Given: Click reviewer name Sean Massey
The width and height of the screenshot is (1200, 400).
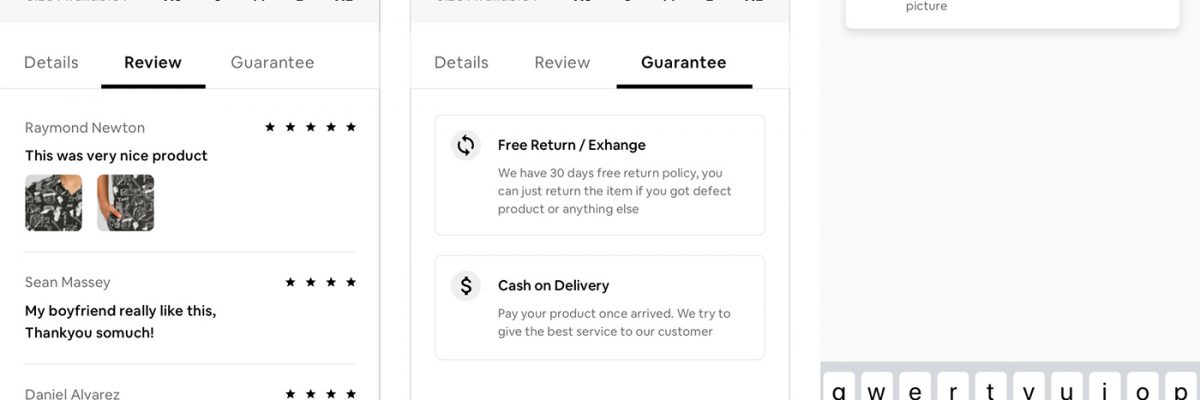Looking at the screenshot, I should tap(68, 283).
